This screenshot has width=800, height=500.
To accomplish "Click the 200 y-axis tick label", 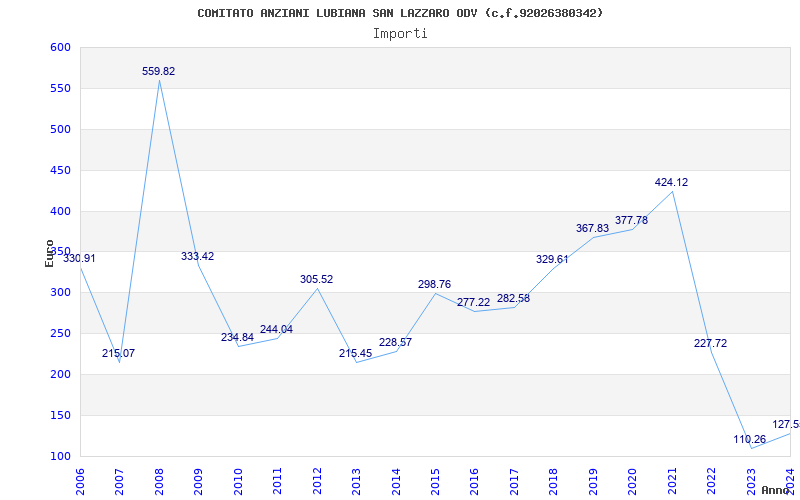I will click(60, 374).
